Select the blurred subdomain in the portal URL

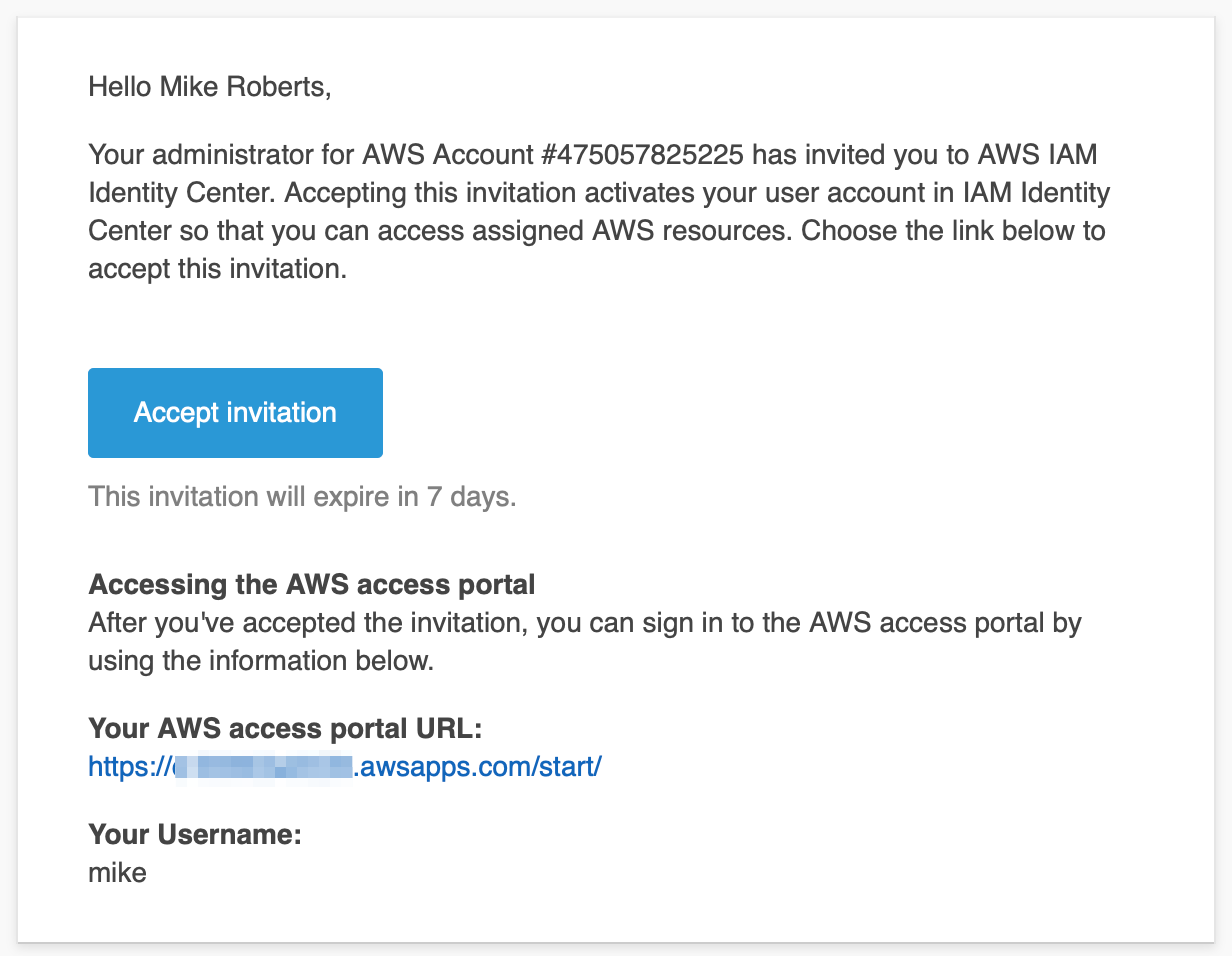coord(263,767)
